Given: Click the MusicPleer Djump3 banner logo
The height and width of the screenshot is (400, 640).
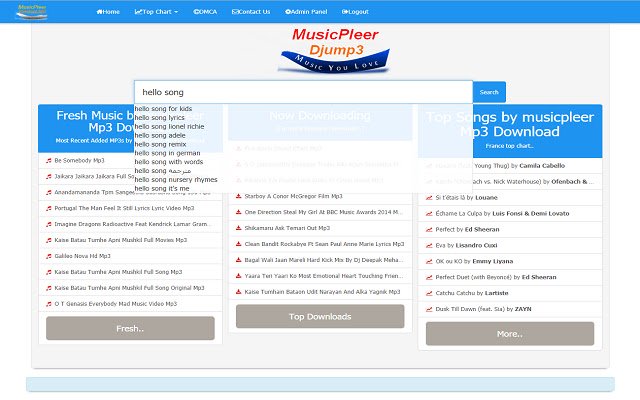Looking at the screenshot, I should pyautogui.click(x=335, y=50).
